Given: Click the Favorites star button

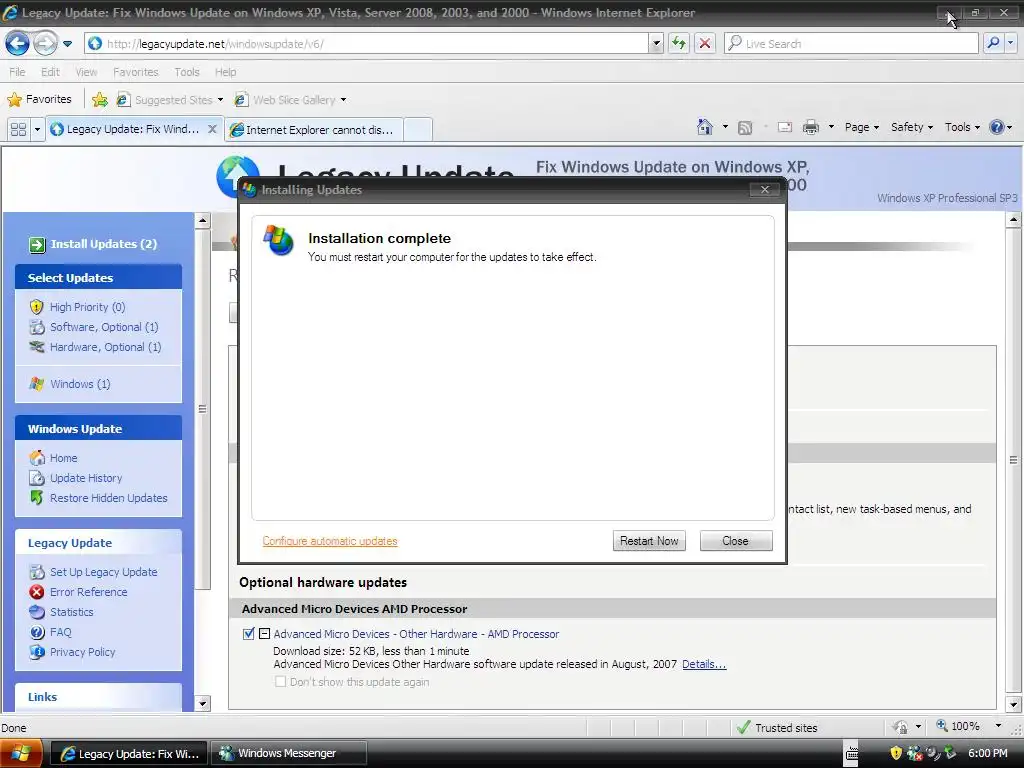Looking at the screenshot, I should point(39,99).
